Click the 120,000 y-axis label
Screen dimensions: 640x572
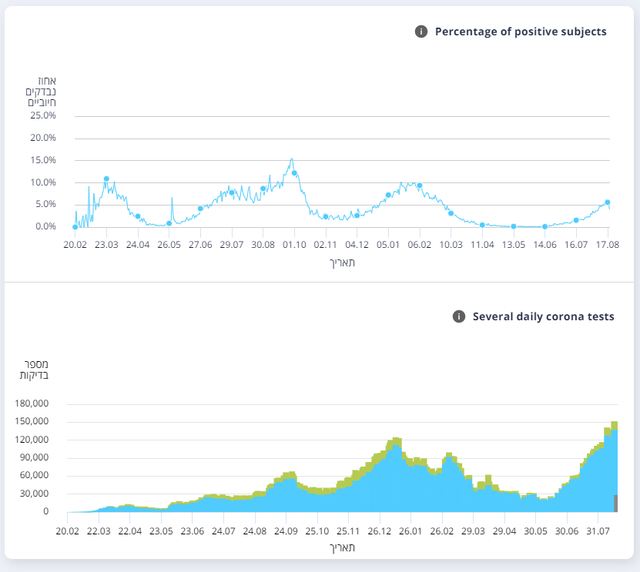(x=32, y=440)
